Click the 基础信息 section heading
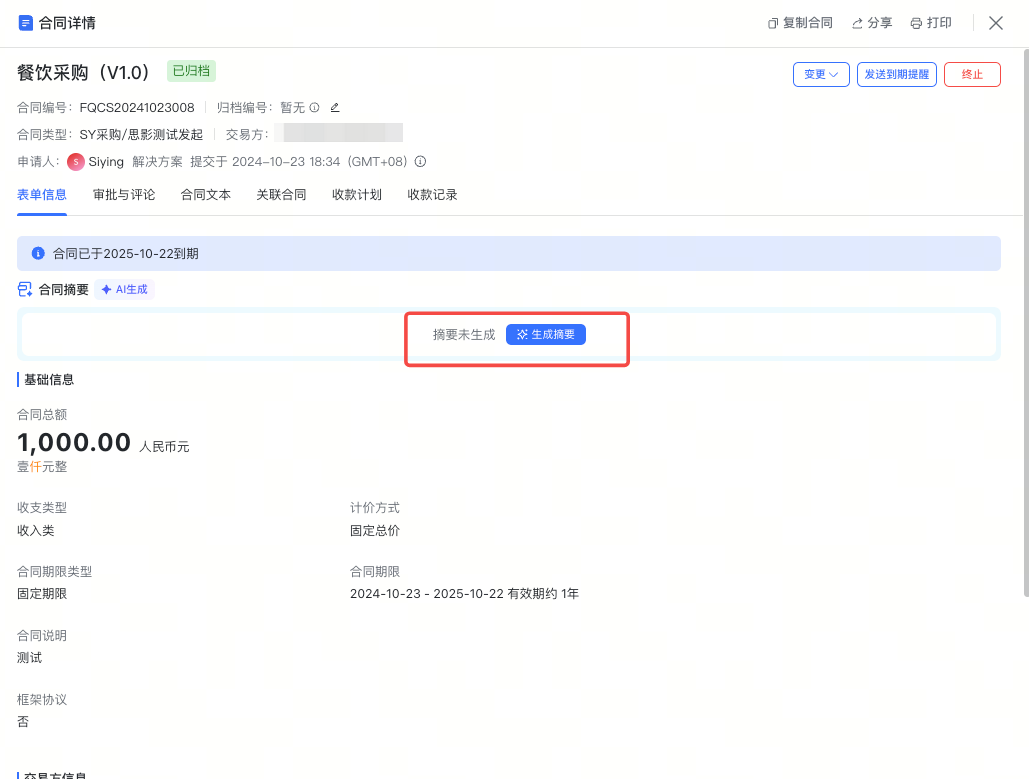This screenshot has height=779, width=1029. pos(49,379)
